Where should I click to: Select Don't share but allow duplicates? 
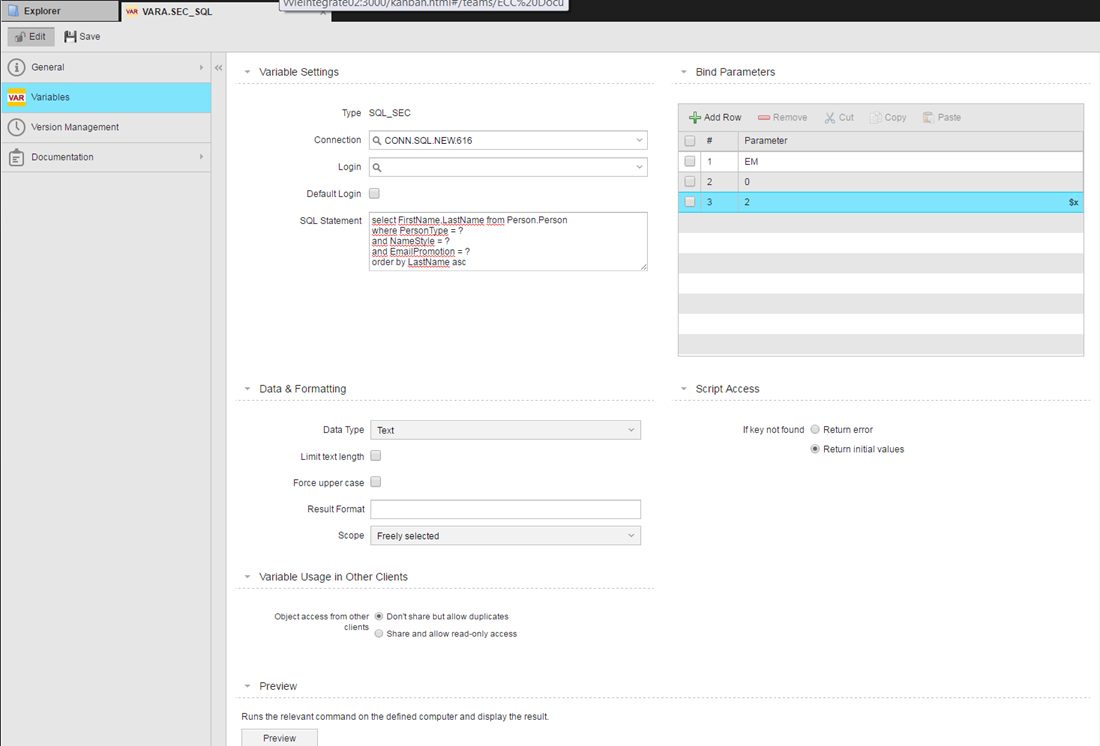[x=379, y=616]
